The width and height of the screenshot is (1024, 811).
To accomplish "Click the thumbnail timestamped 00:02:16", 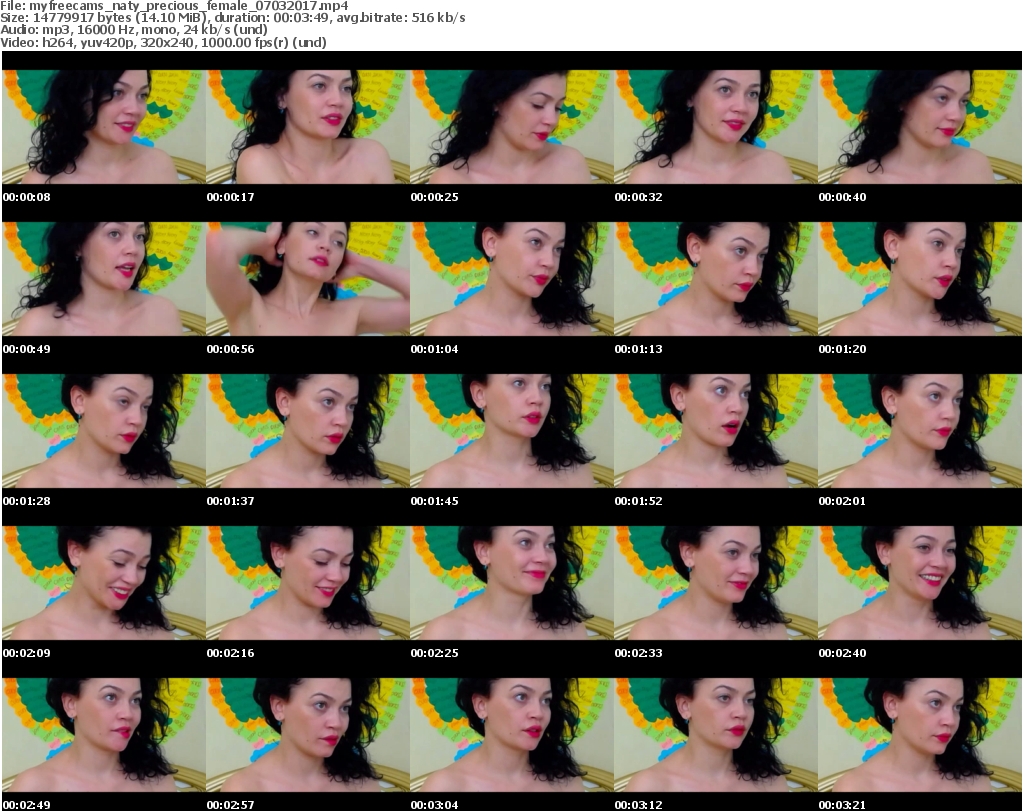I will tap(308, 583).
